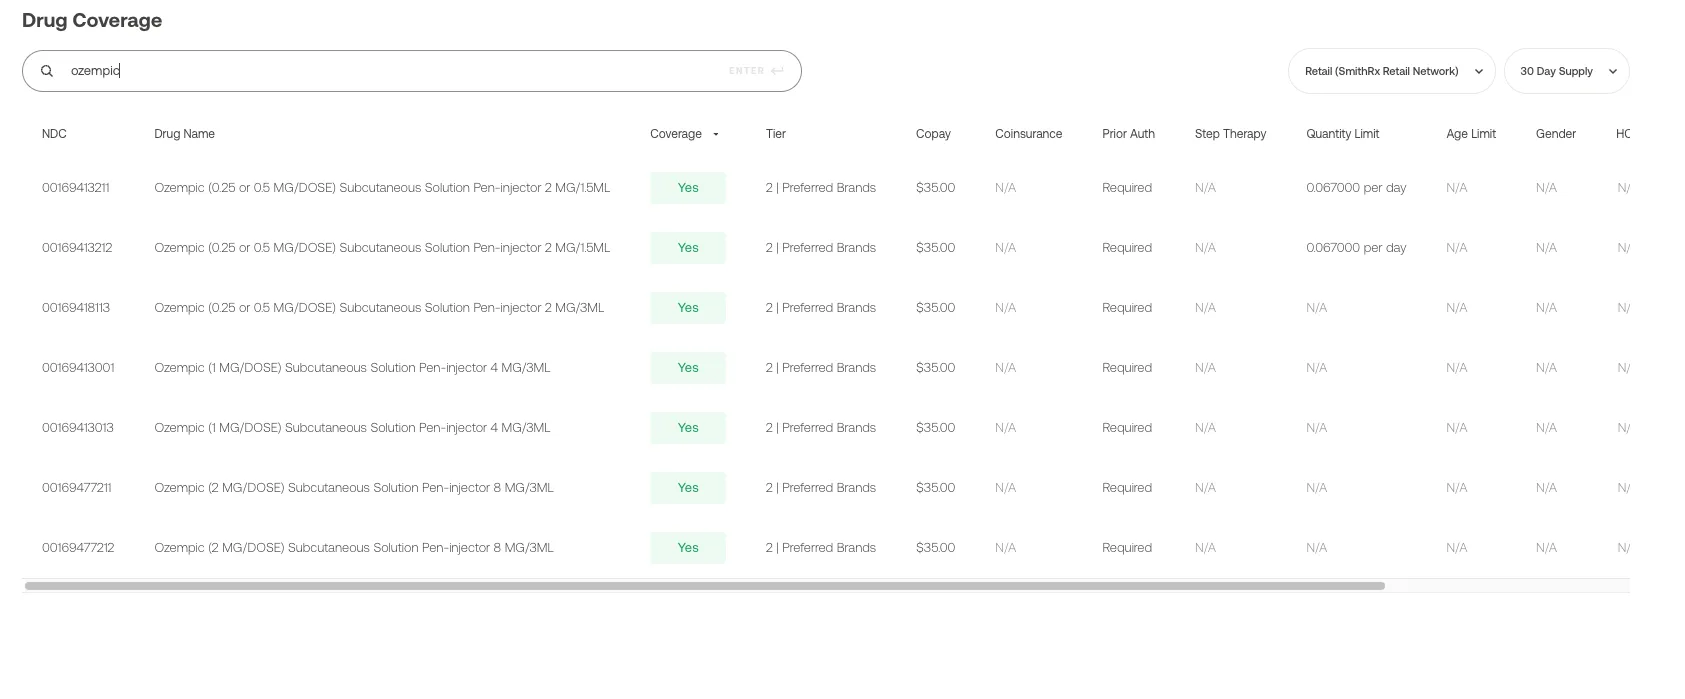Click the $35.00 copay for NDC 00169477212

click(x=935, y=548)
